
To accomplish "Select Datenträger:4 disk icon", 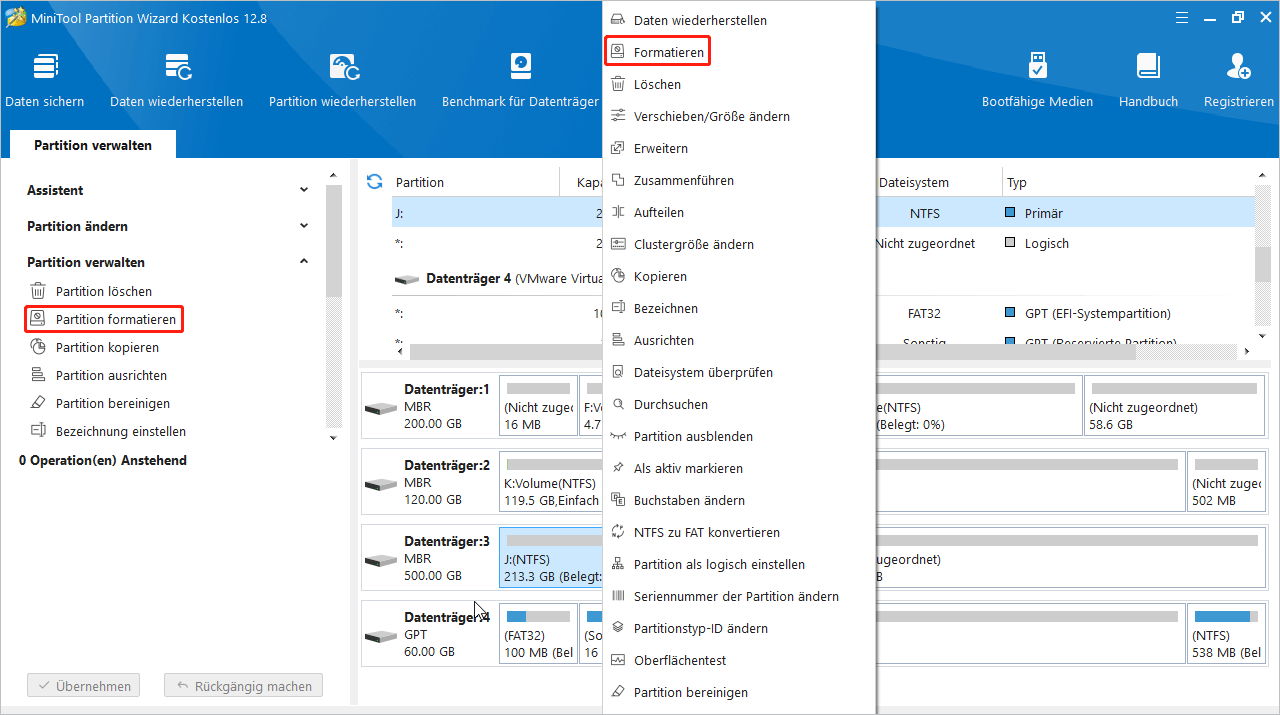I will click(x=381, y=636).
